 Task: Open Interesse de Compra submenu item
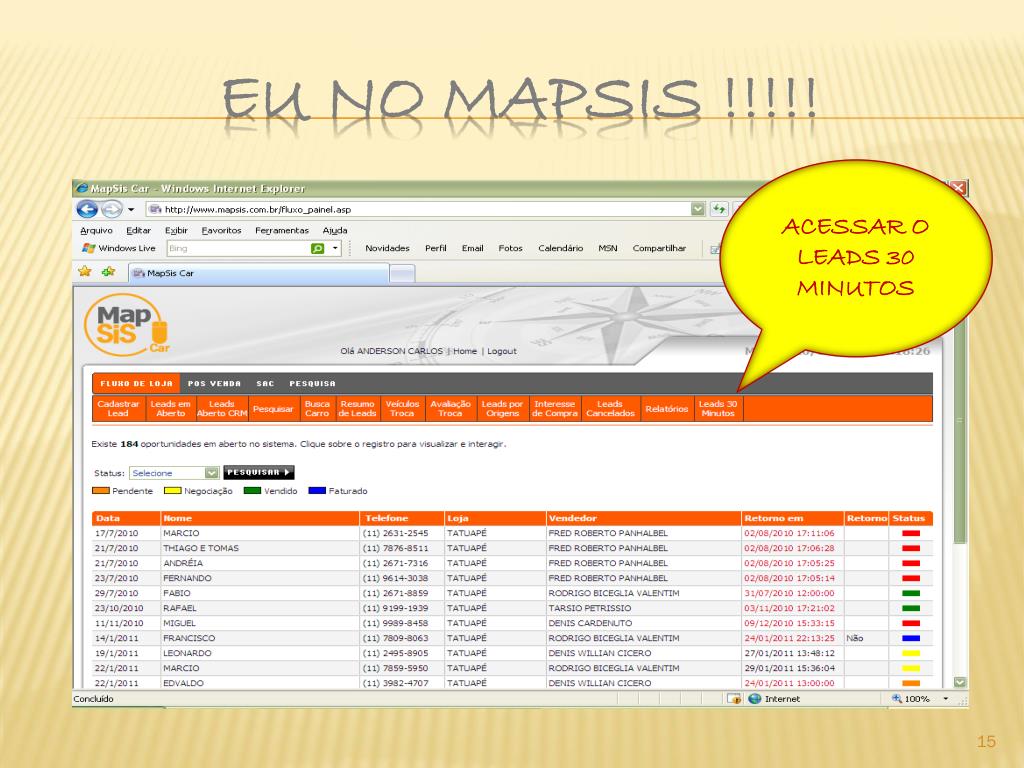554,409
